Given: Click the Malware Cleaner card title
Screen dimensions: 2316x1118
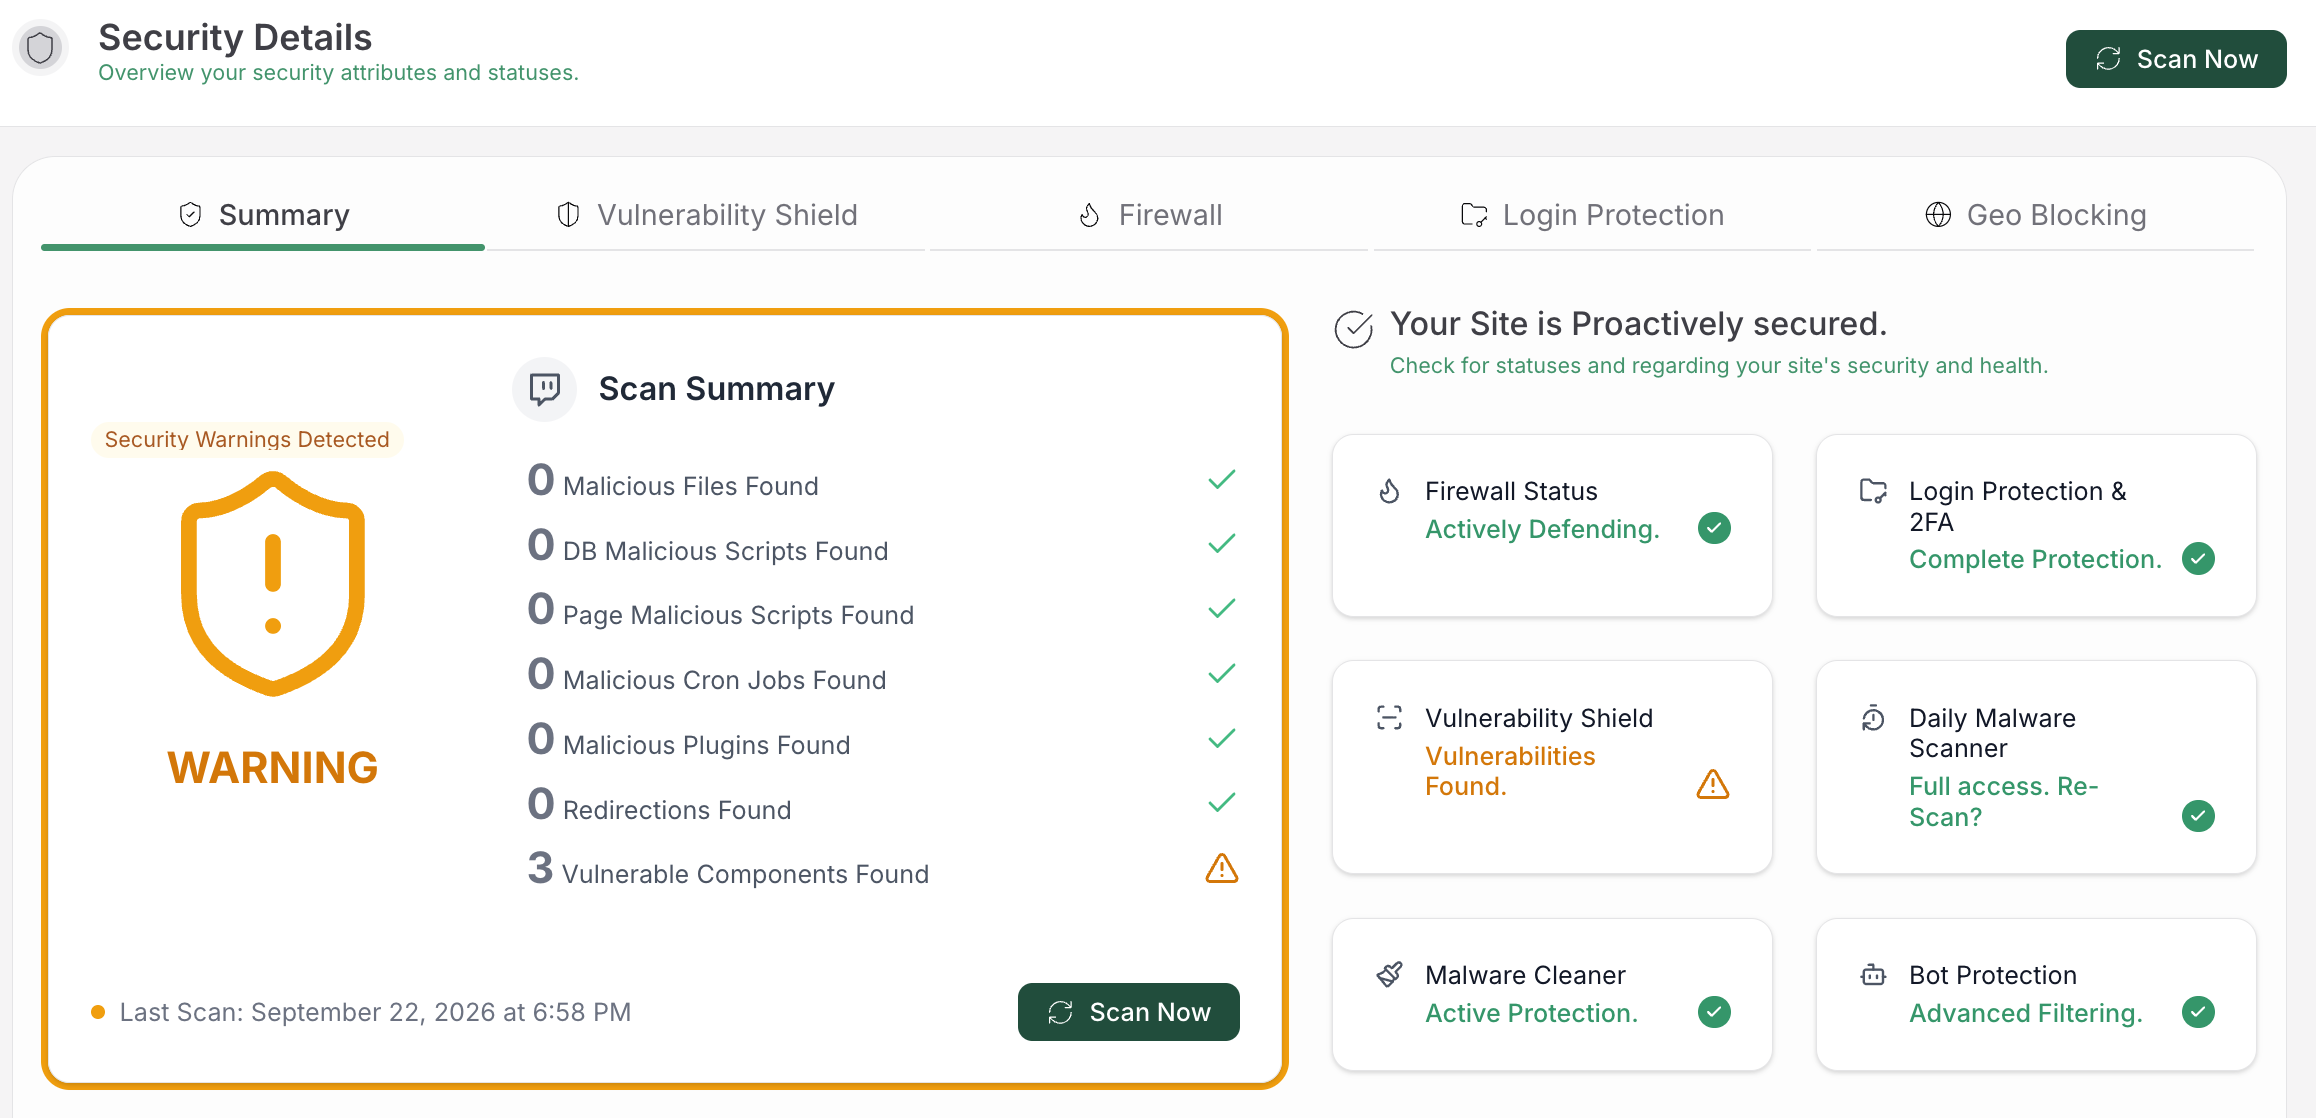Looking at the screenshot, I should click(x=1525, y=975).
